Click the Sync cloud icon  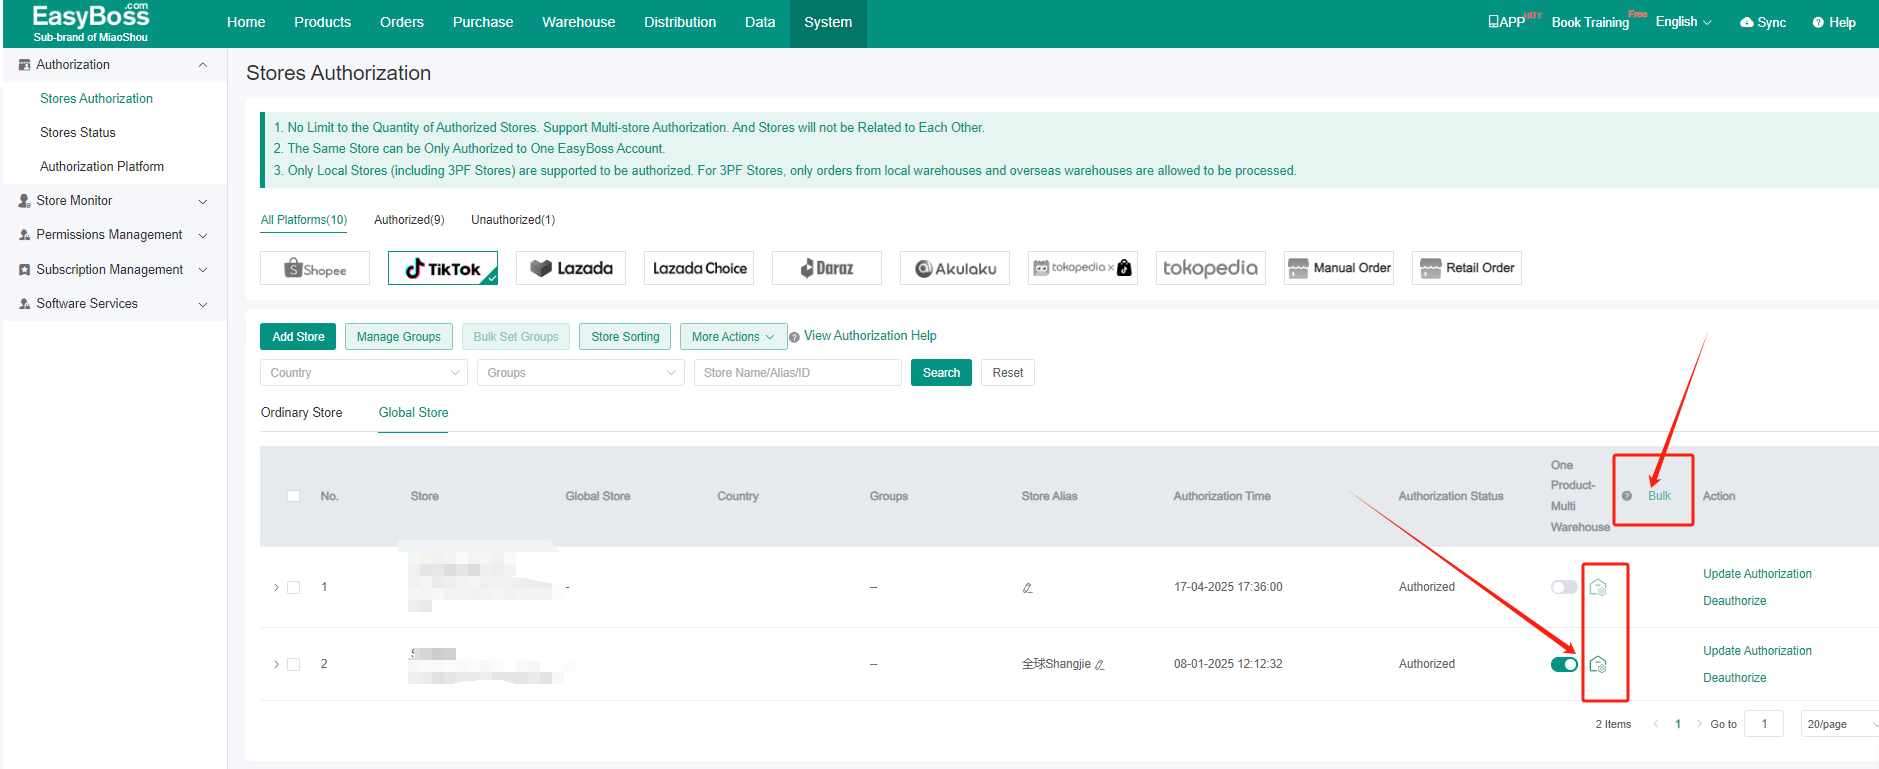tap(1747, 22)
